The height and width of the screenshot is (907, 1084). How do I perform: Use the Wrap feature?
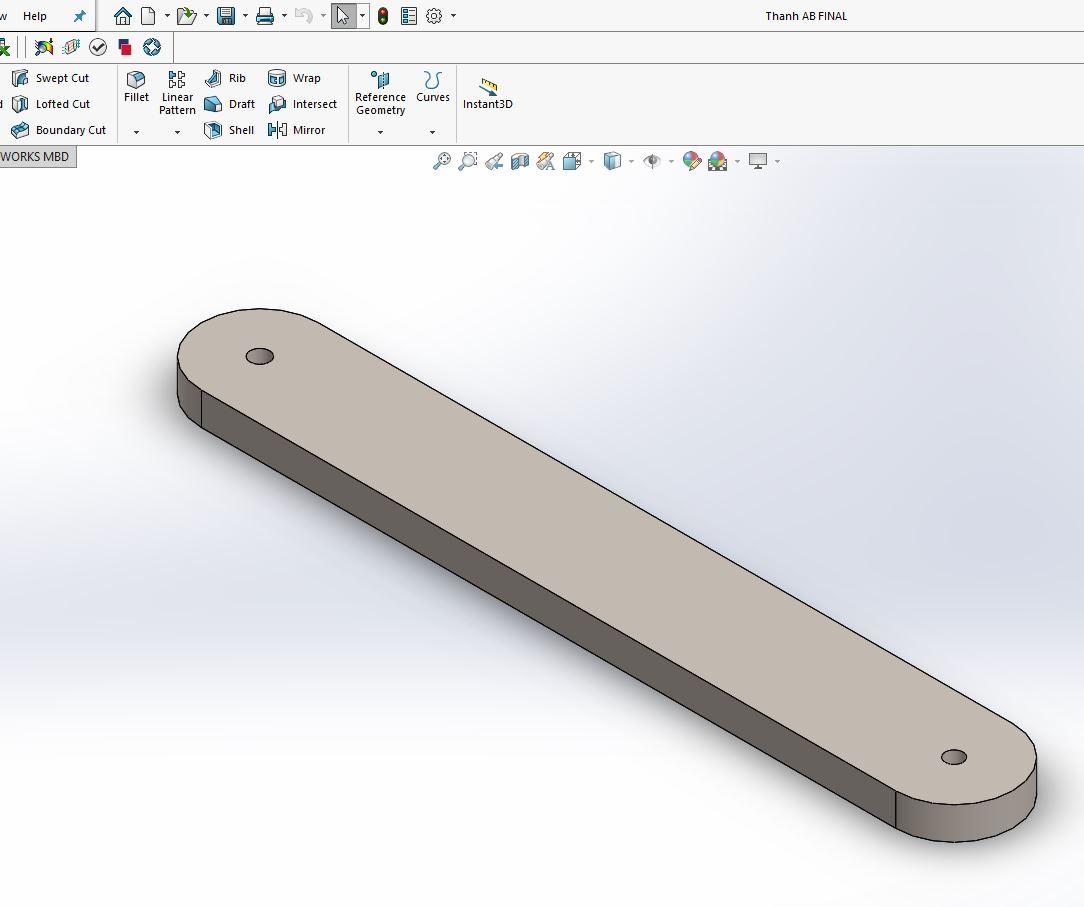(x=294, y=78)
